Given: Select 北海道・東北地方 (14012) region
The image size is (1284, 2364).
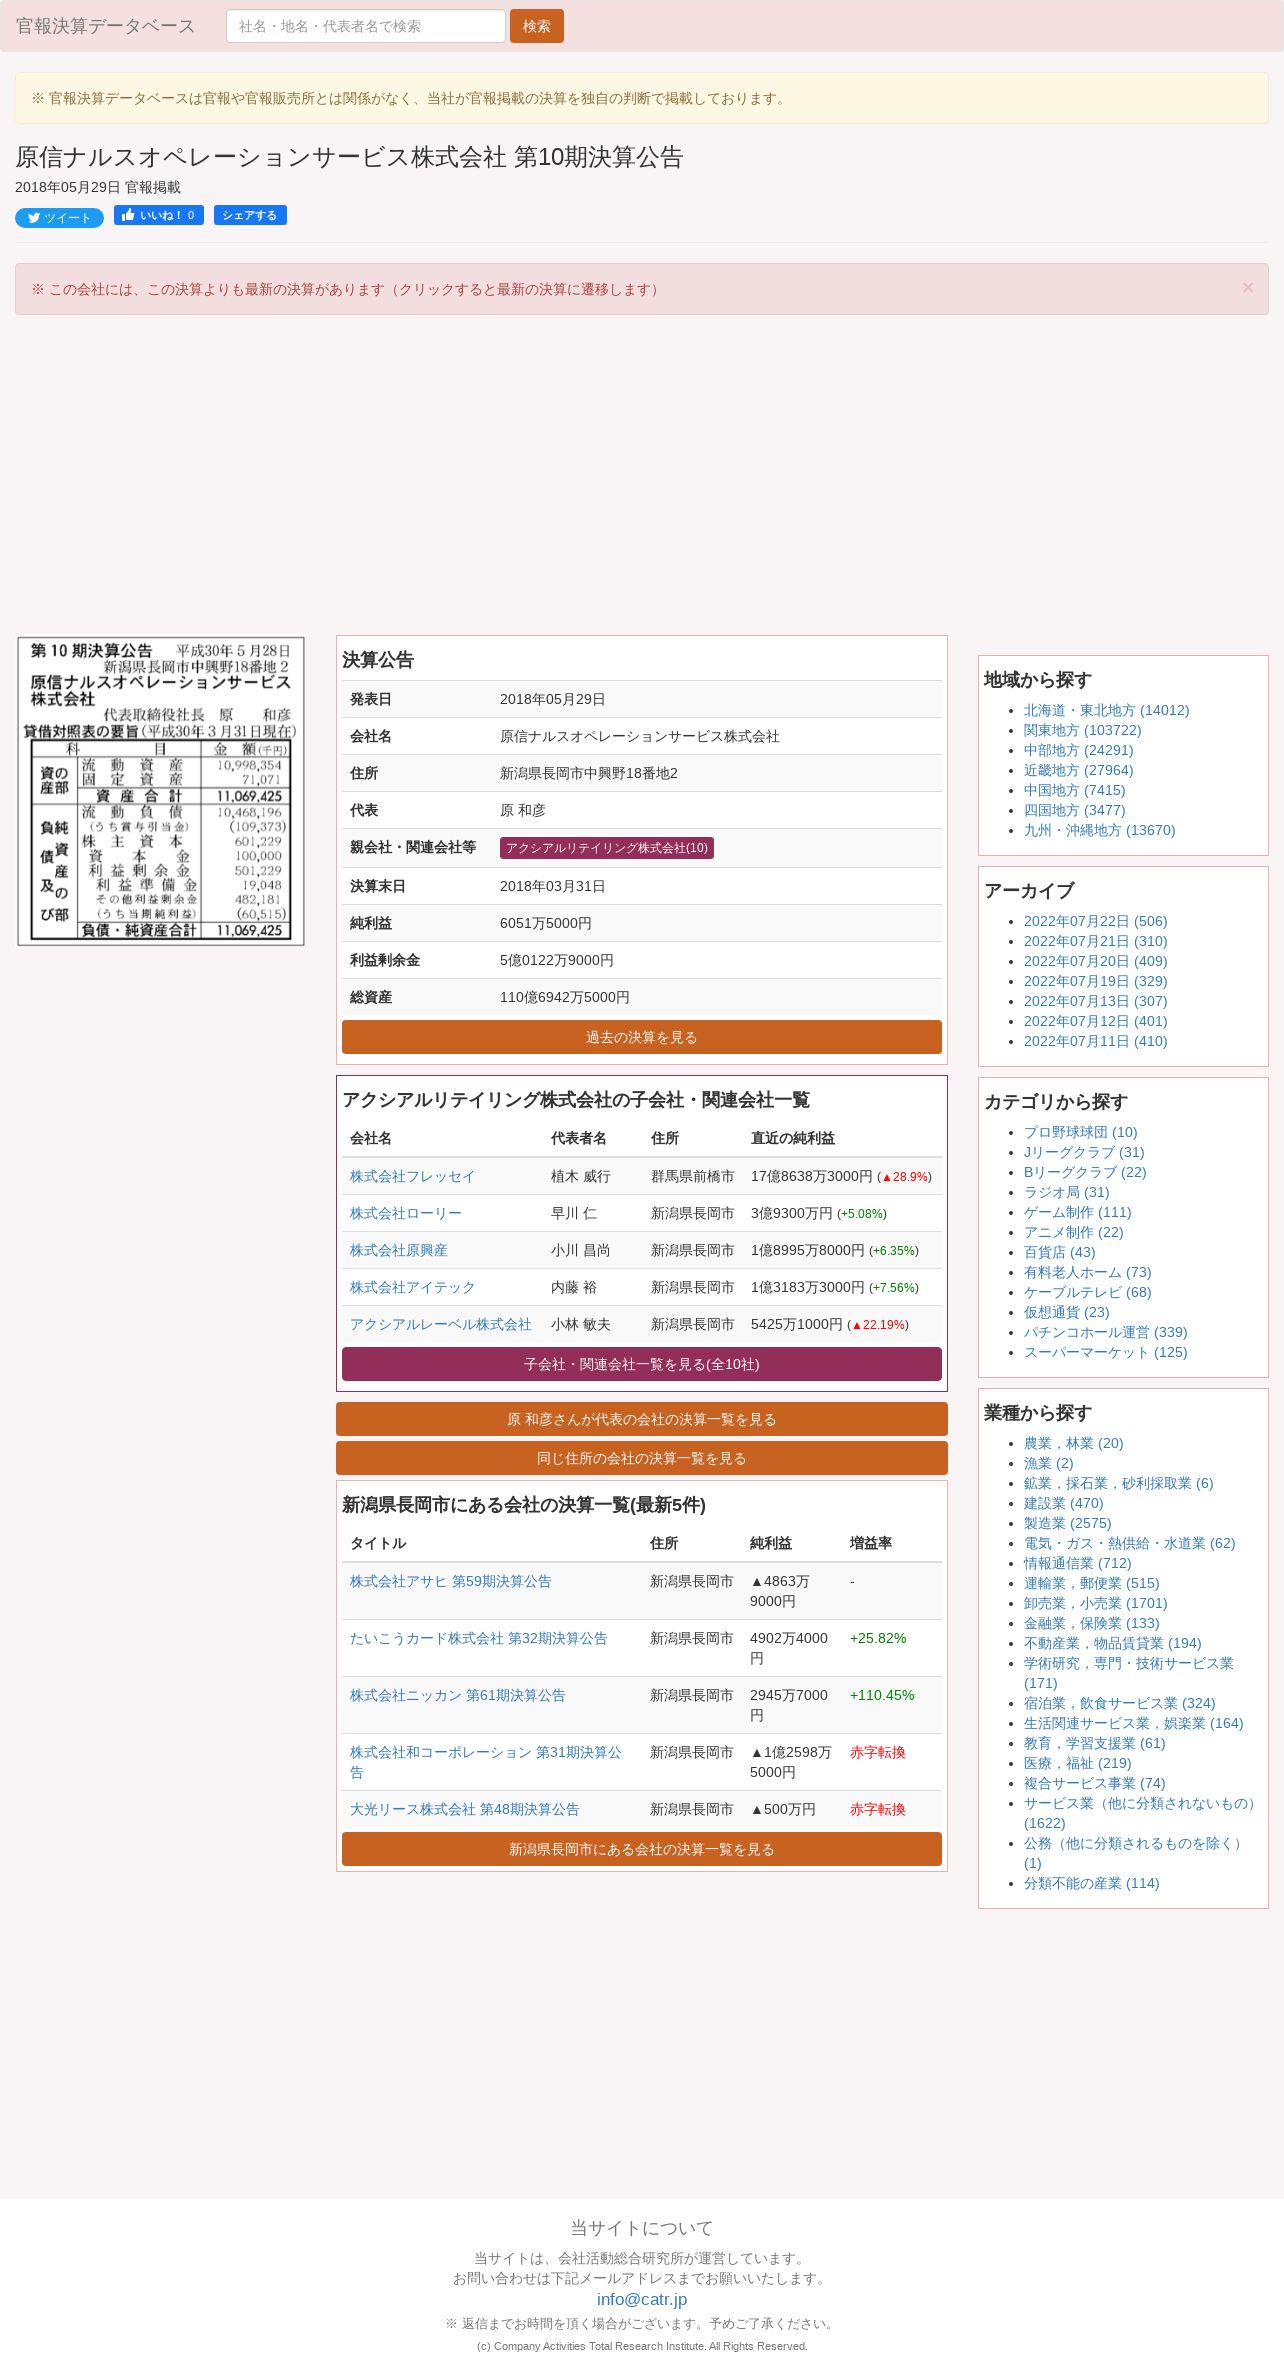Looking at the screenshot, I should (x=1106, y=710).
